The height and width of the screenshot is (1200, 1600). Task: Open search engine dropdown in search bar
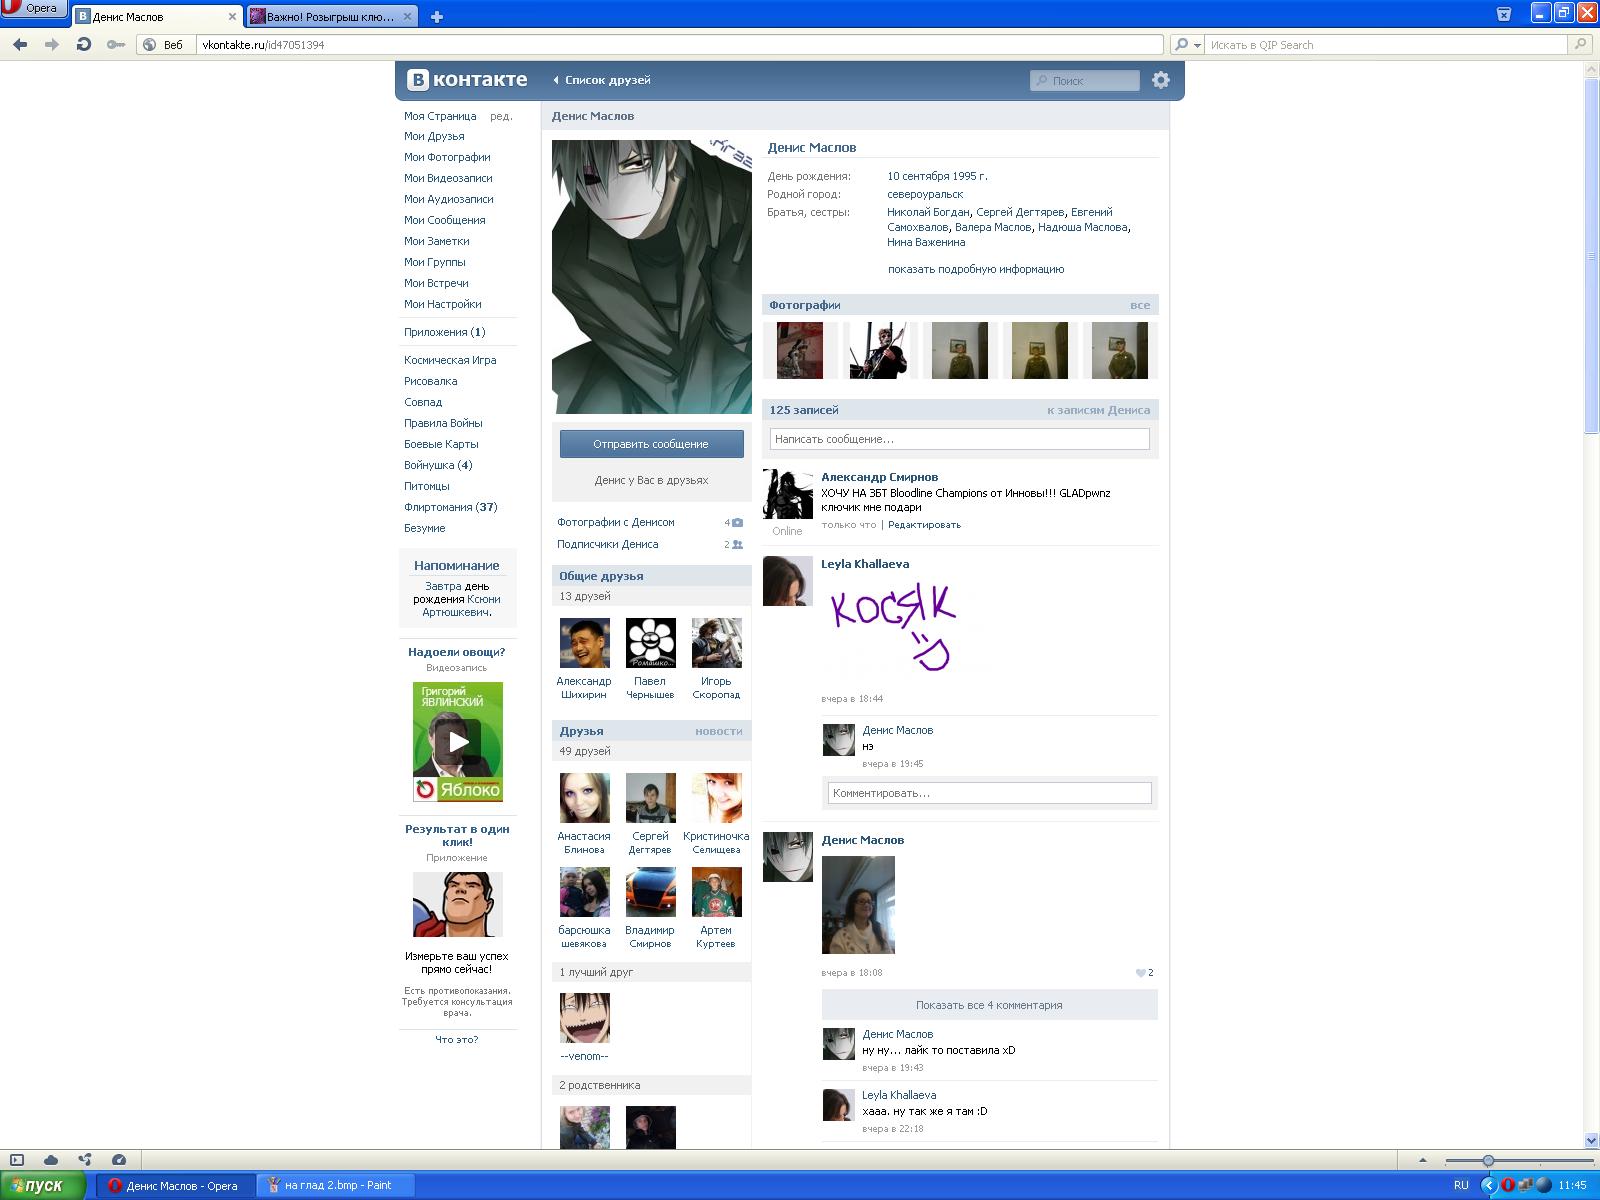click(x=1187, y=44)
